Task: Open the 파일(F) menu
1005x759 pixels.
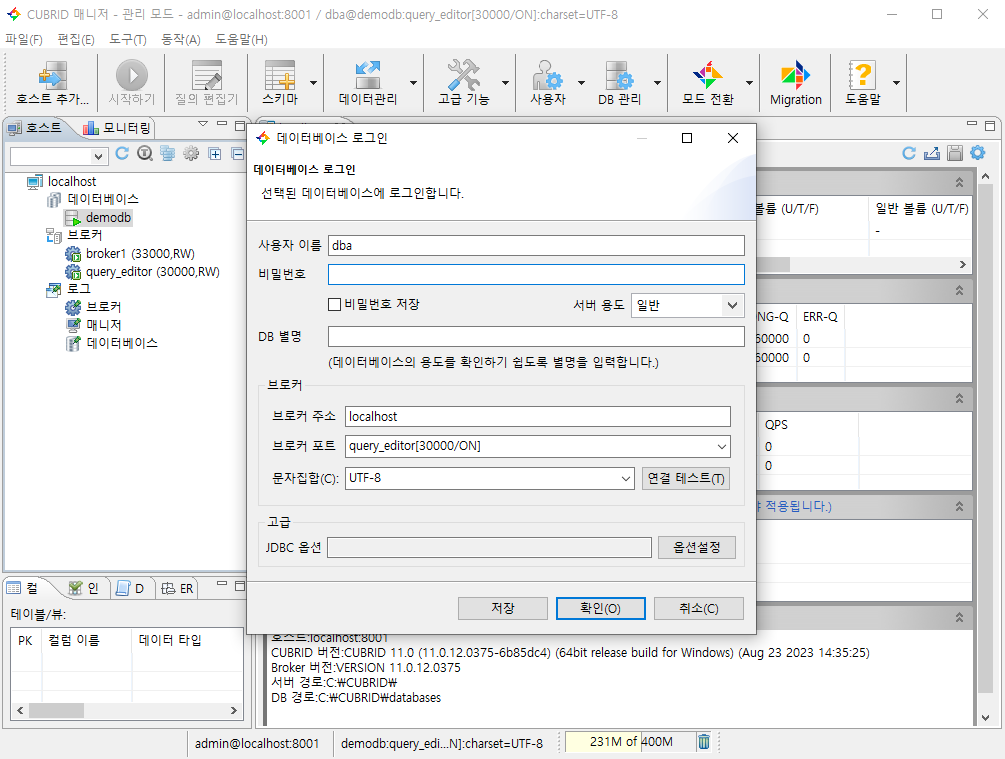Action: point(24,40)
